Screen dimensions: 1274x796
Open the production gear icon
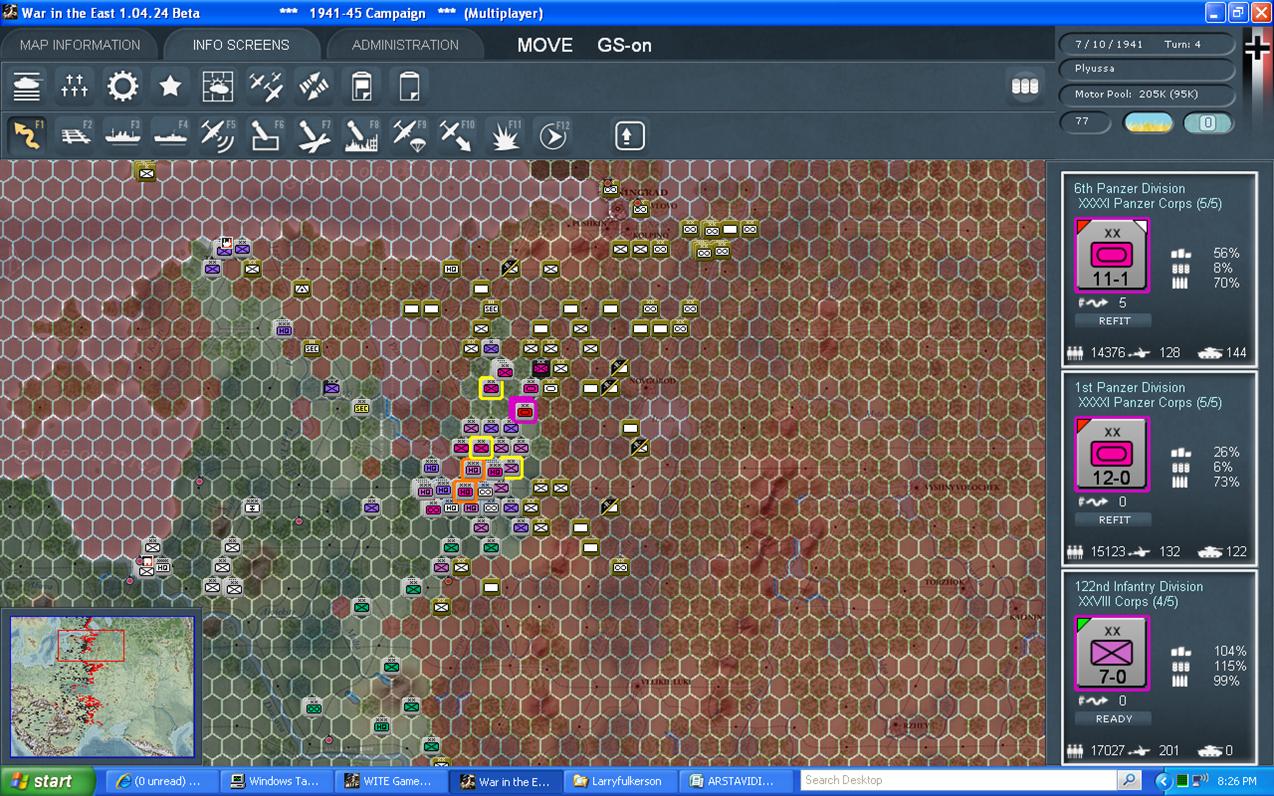(x=123, y=87)
